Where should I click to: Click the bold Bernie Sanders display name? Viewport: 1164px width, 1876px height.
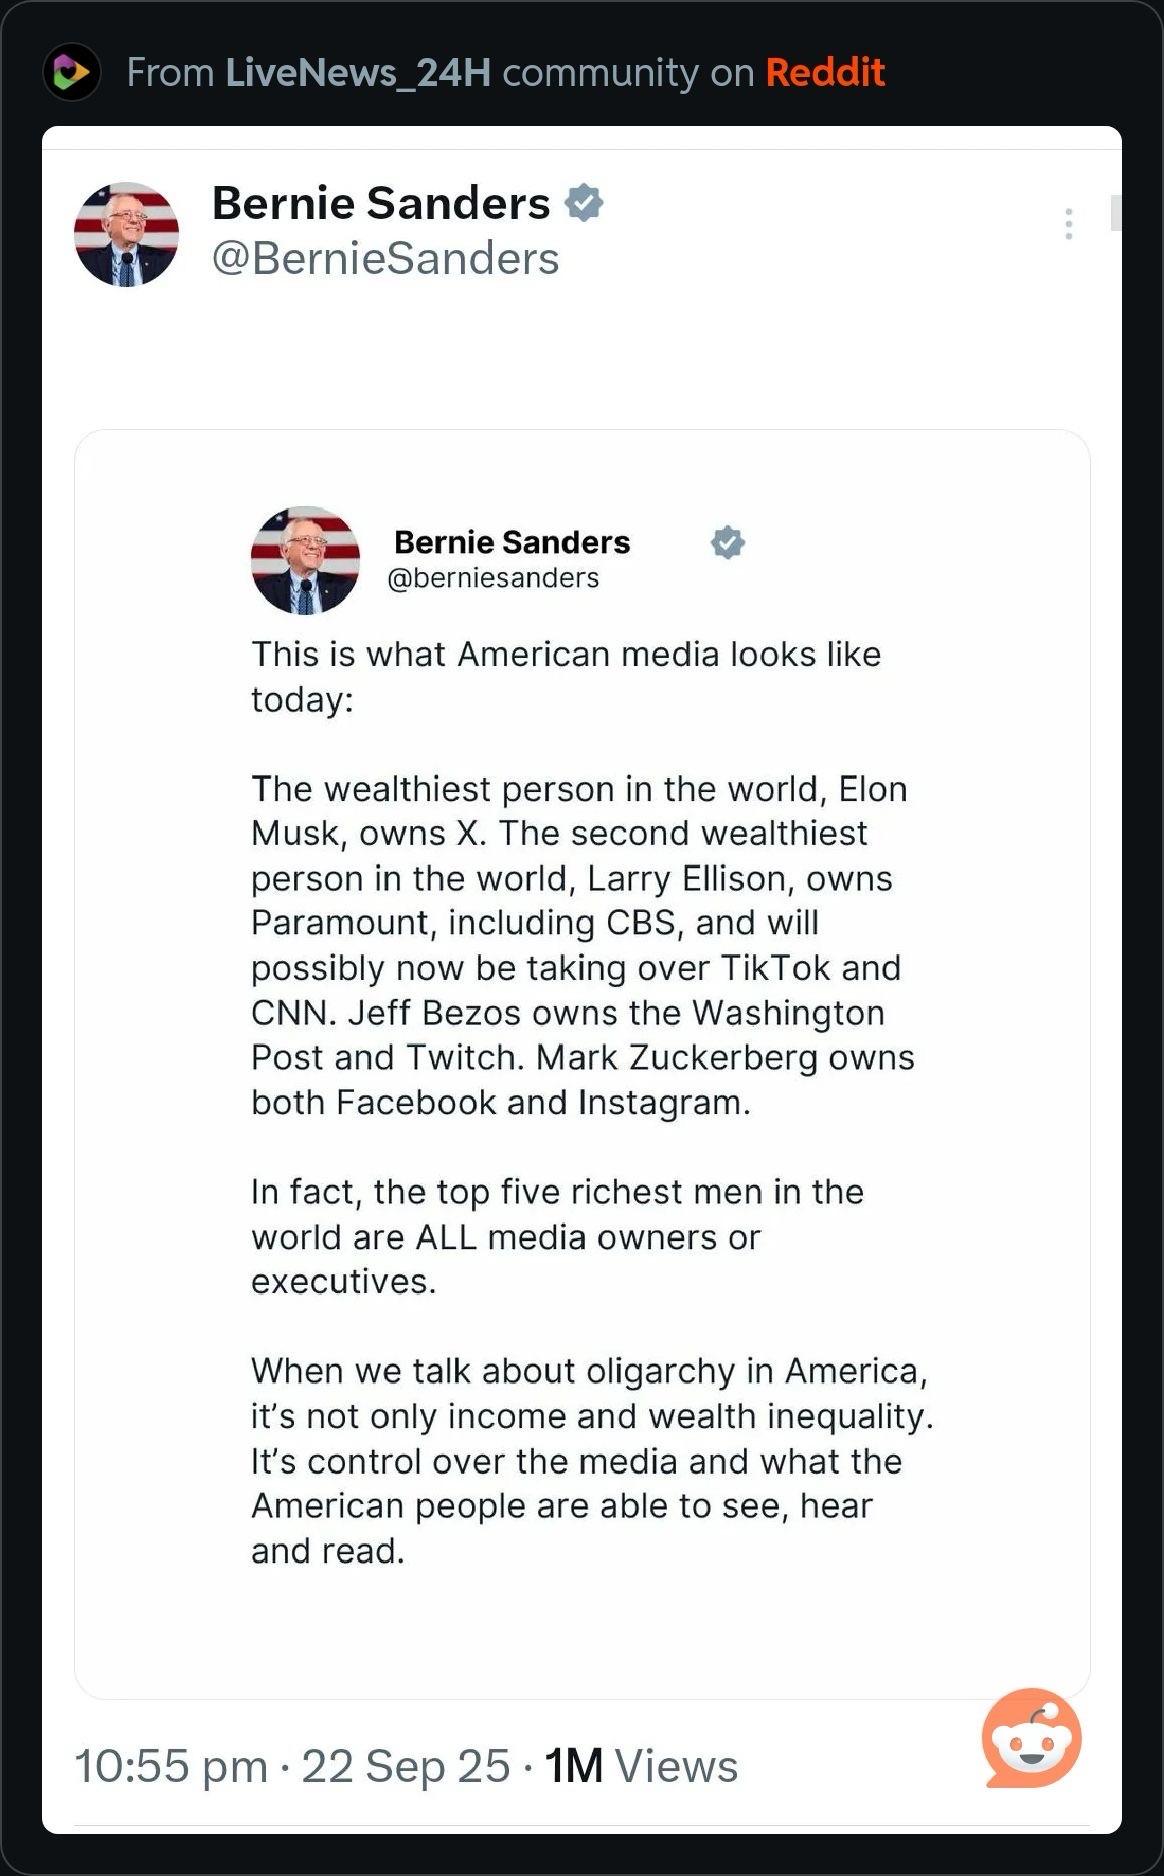point(381,203)
